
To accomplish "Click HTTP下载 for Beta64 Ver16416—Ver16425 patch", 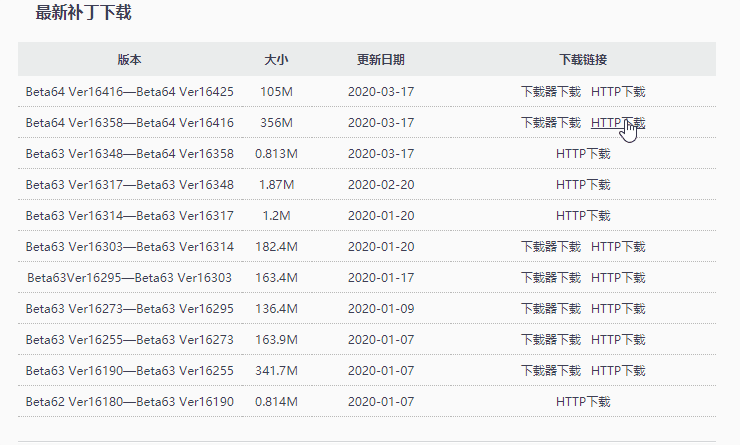I will coord(617,92).
